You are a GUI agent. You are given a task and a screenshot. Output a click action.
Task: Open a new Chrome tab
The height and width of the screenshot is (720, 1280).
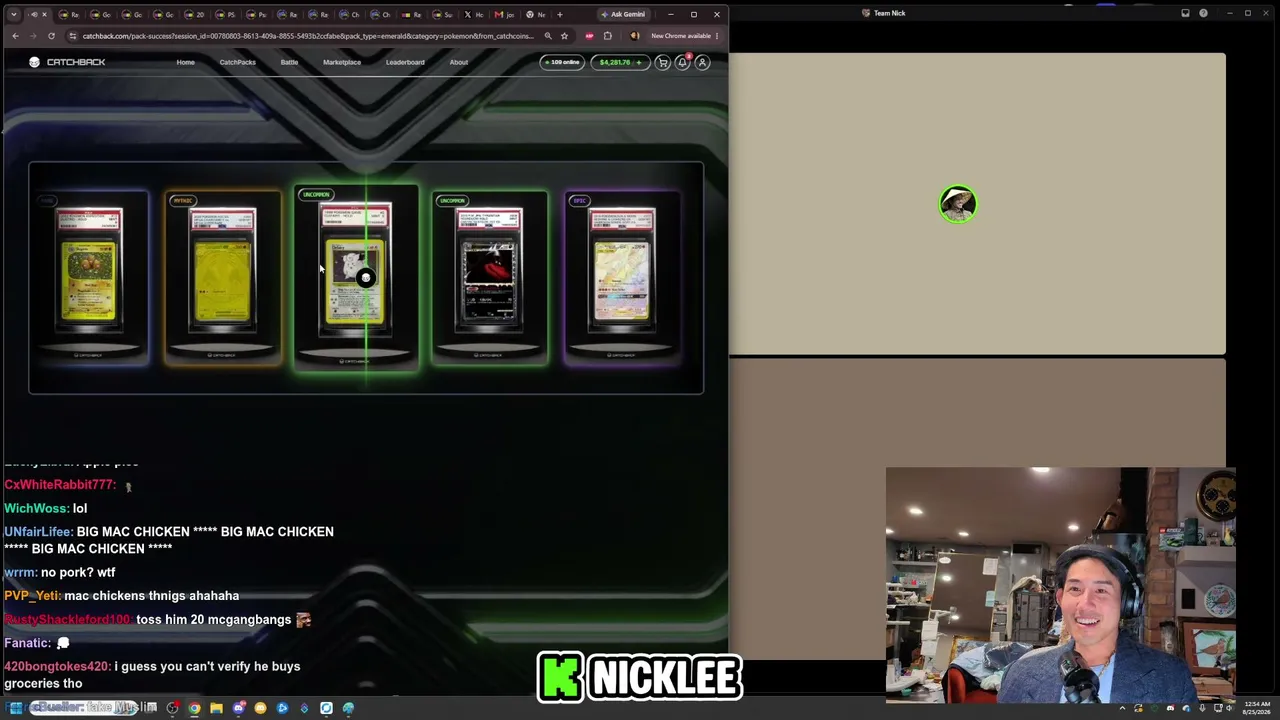(x=559, y=14)
